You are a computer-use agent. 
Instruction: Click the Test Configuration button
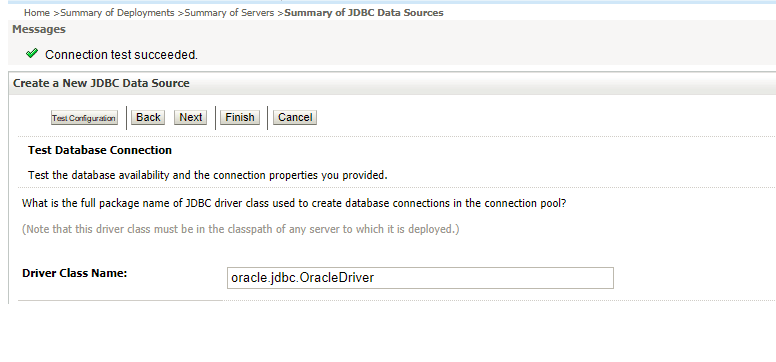click(x=84, y=118)
